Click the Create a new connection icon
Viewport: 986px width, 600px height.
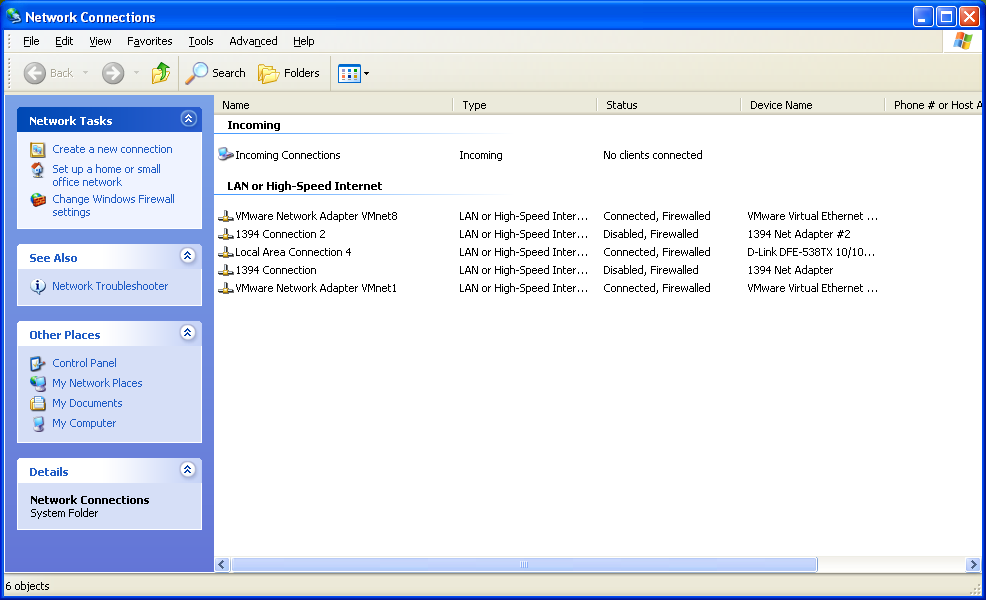[38, 150]
